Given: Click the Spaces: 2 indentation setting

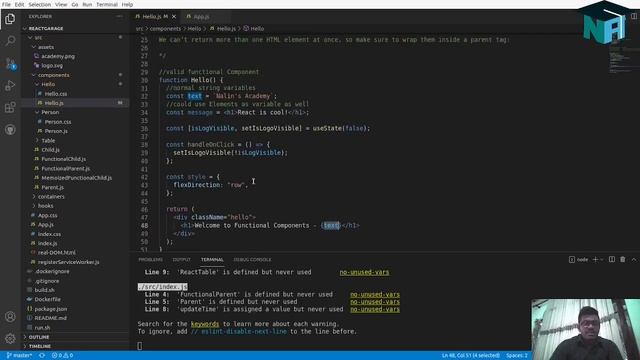Looking at the screenshot, I should 517,356.
